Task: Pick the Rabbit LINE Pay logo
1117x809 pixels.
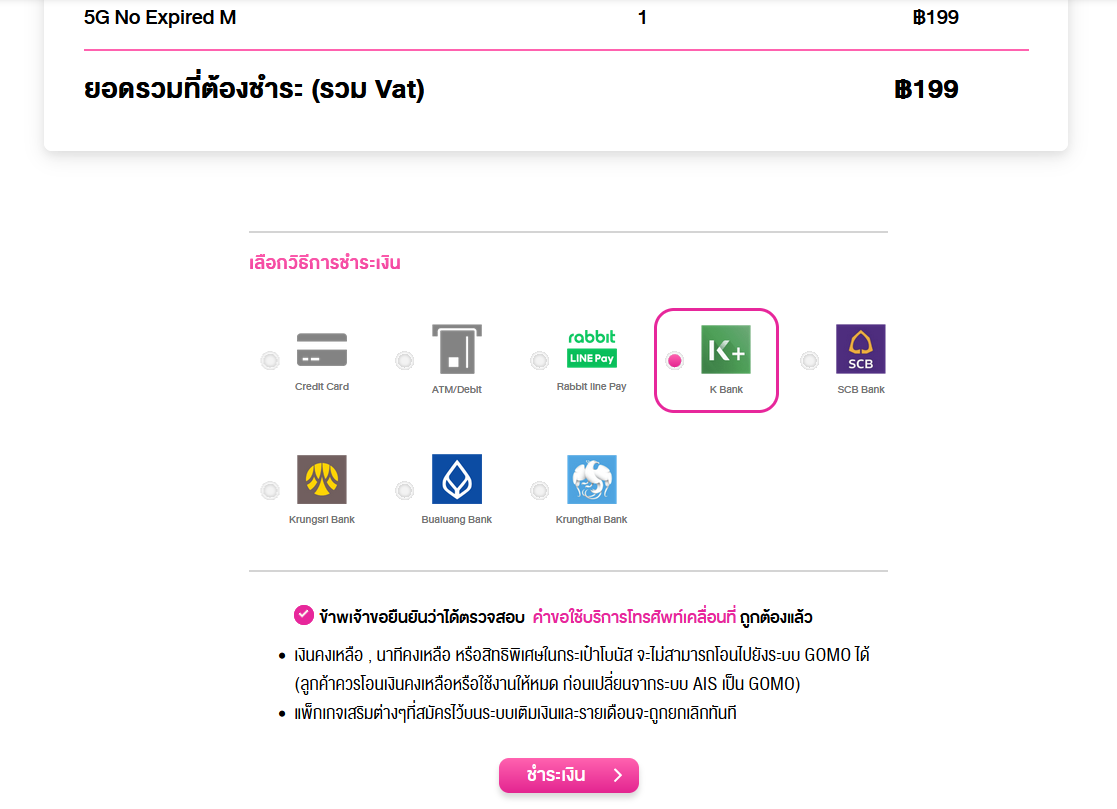Action: 591,348
